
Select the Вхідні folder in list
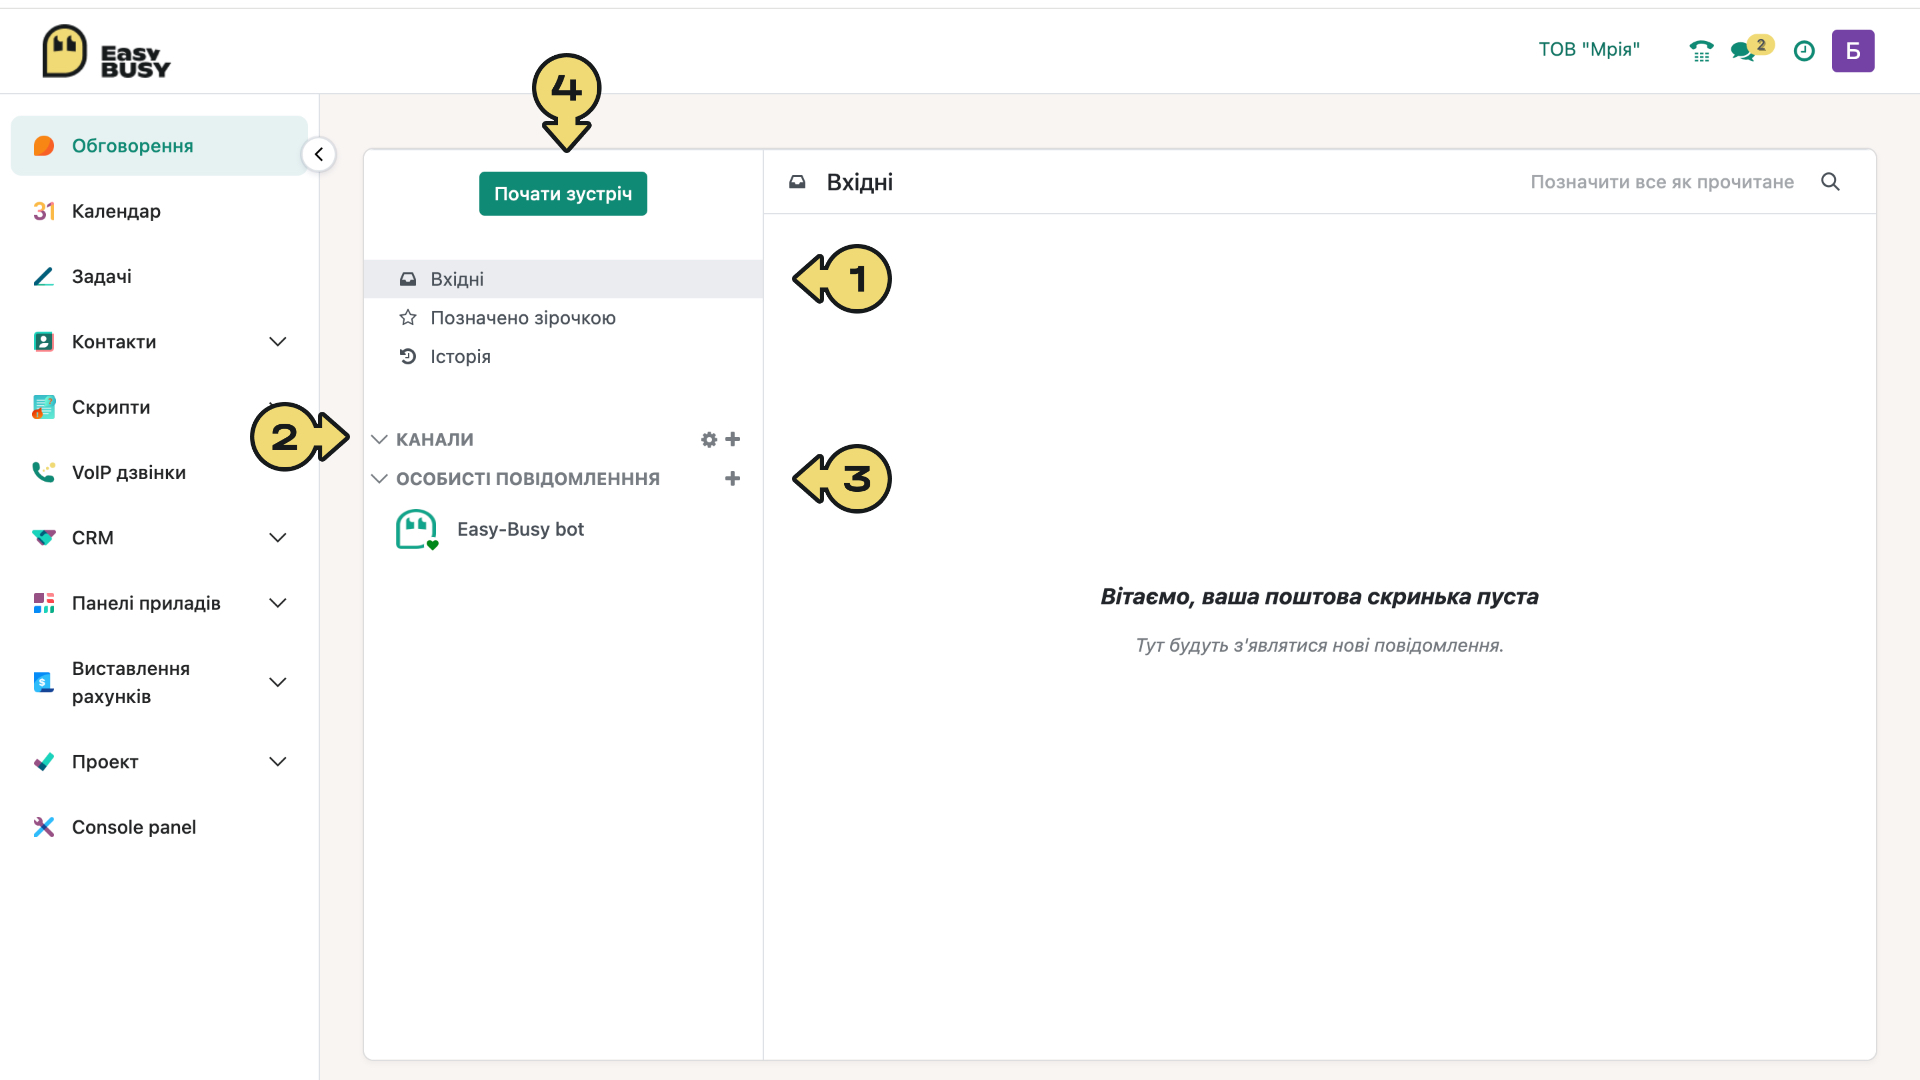click(x=563, y=279)
